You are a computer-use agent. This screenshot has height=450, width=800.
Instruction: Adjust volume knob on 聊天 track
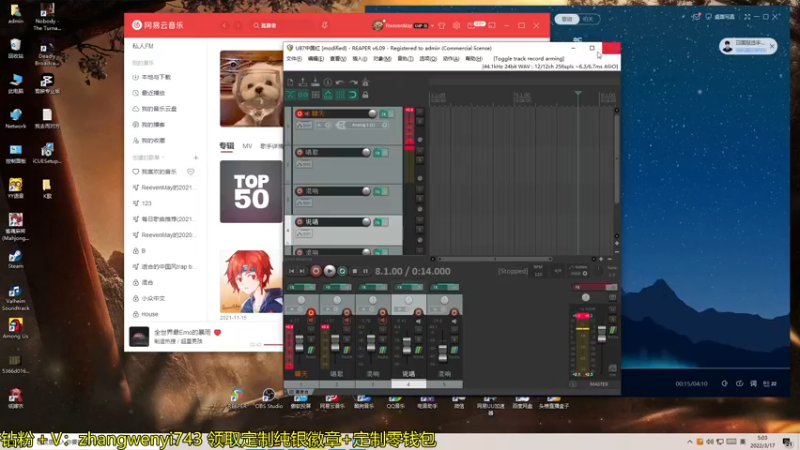pos(372,113)
